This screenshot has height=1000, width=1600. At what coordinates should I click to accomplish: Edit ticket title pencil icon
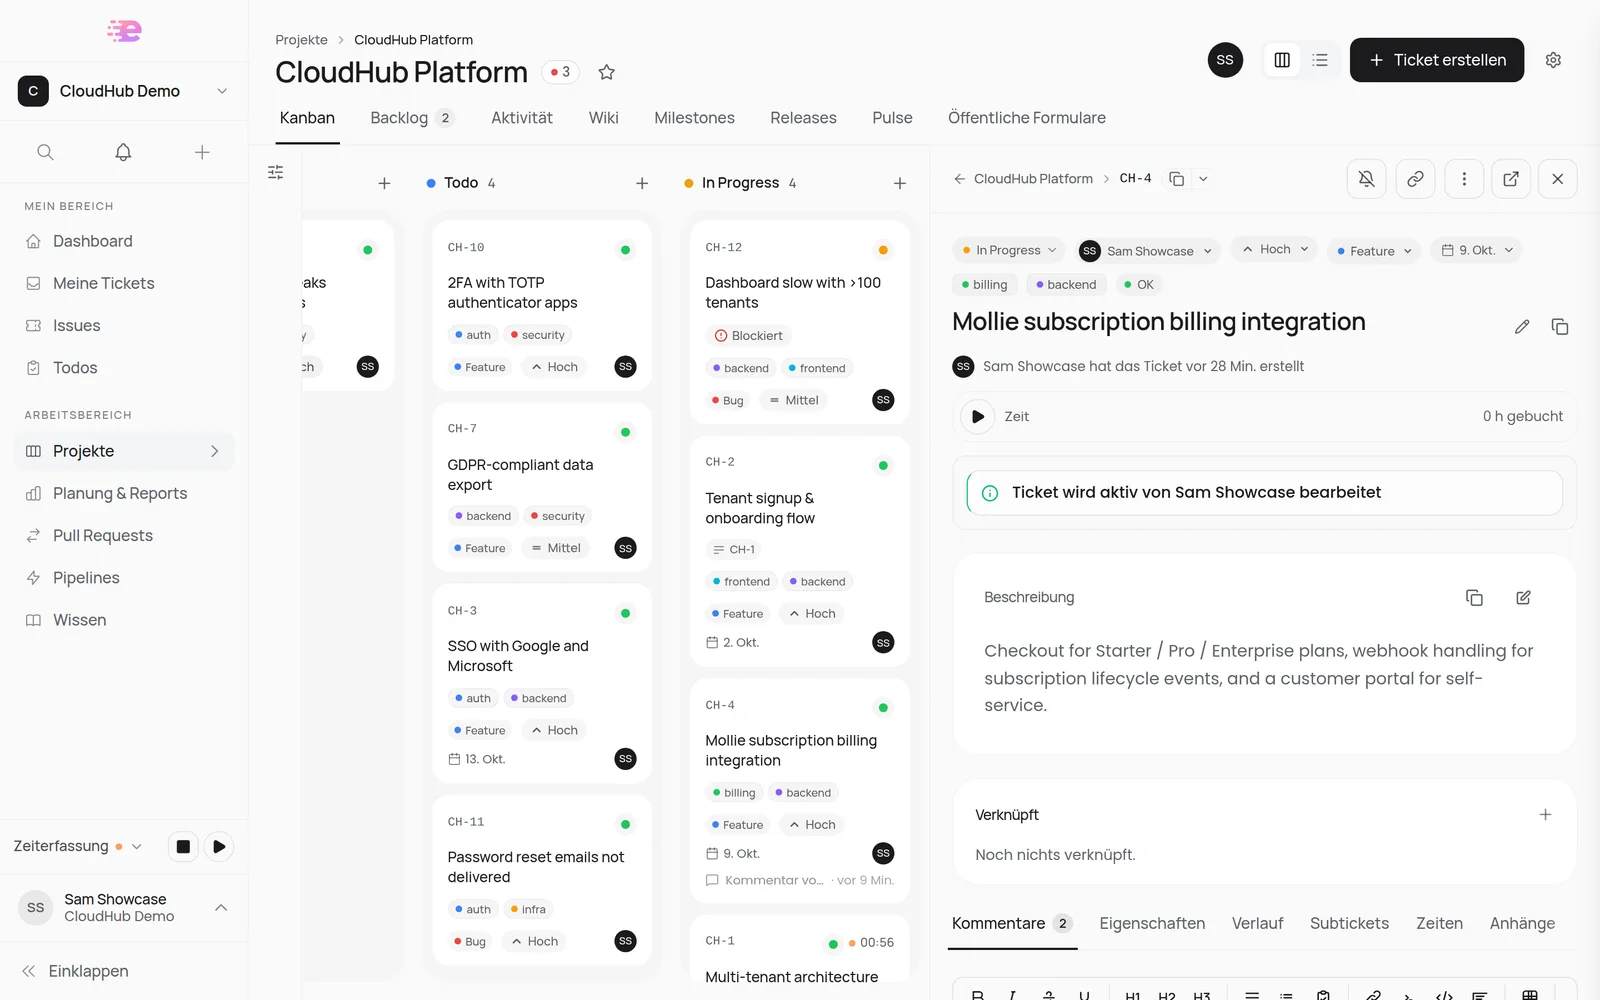1522,327
